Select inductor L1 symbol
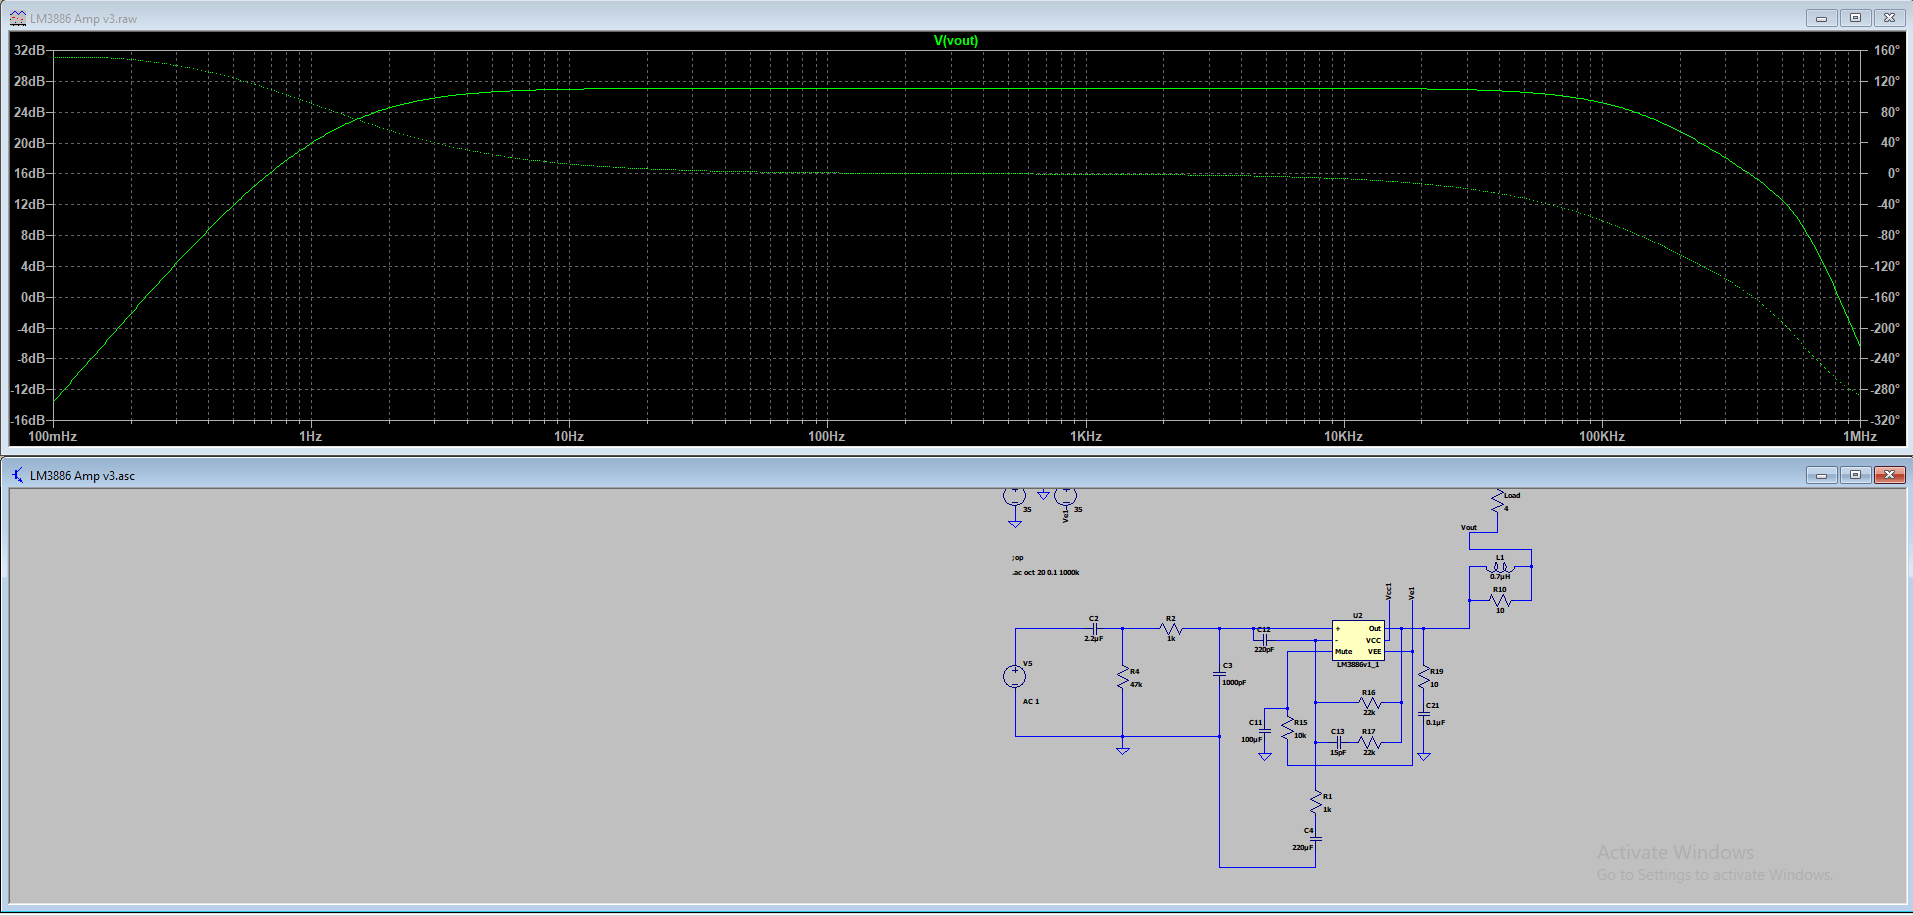The image size is (1913, 916). pos(1500,567)
